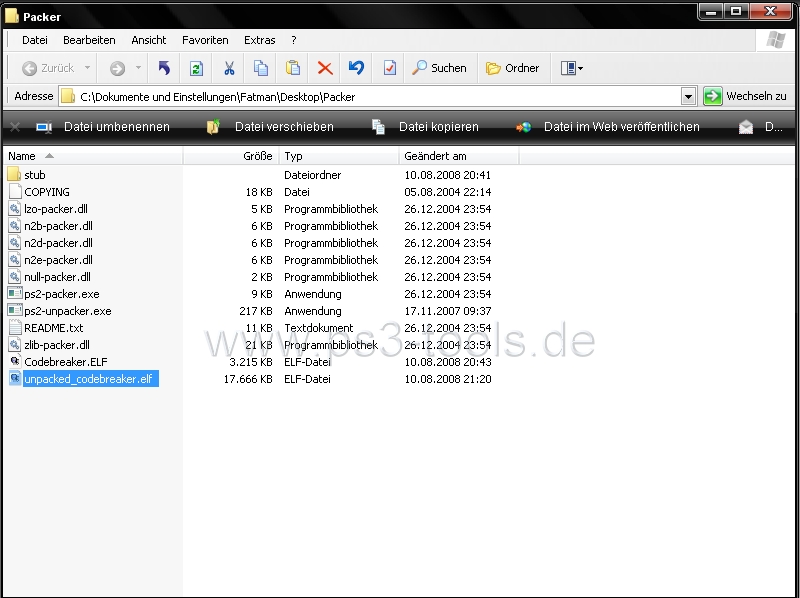Click the scissors cut icon
Viewport: 800px width, 598px height.
(x=229, y=68)
